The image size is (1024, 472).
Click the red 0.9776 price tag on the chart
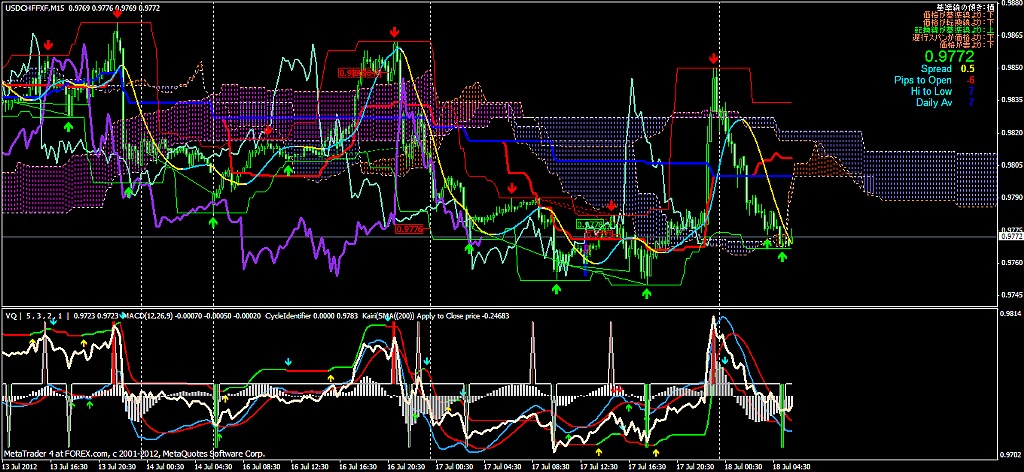pos(410,229)
